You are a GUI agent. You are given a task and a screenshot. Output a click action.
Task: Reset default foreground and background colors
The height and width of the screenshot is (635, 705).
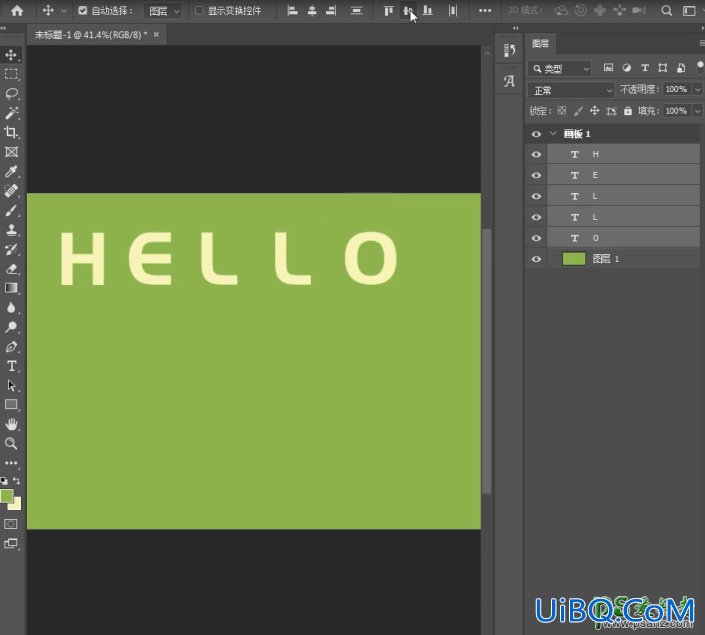[4, 481]
